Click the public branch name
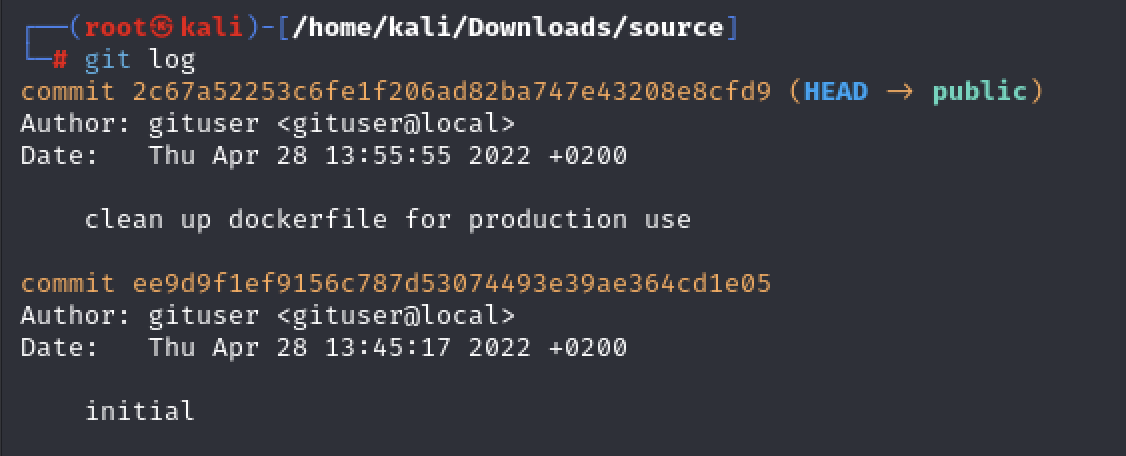The image size is (1126, 456). click(x=980, y=93)
